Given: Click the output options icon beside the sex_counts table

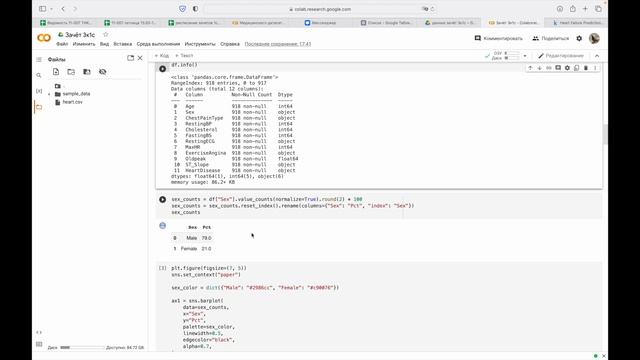Looking at the screenshot, I should tap(162, 226).
